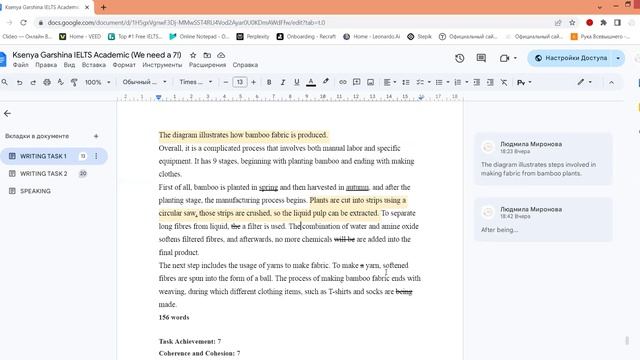This screenshot has height=360, width=640.
Task: Switch to the WRITING TASK 2 tab
Action: 44,173
